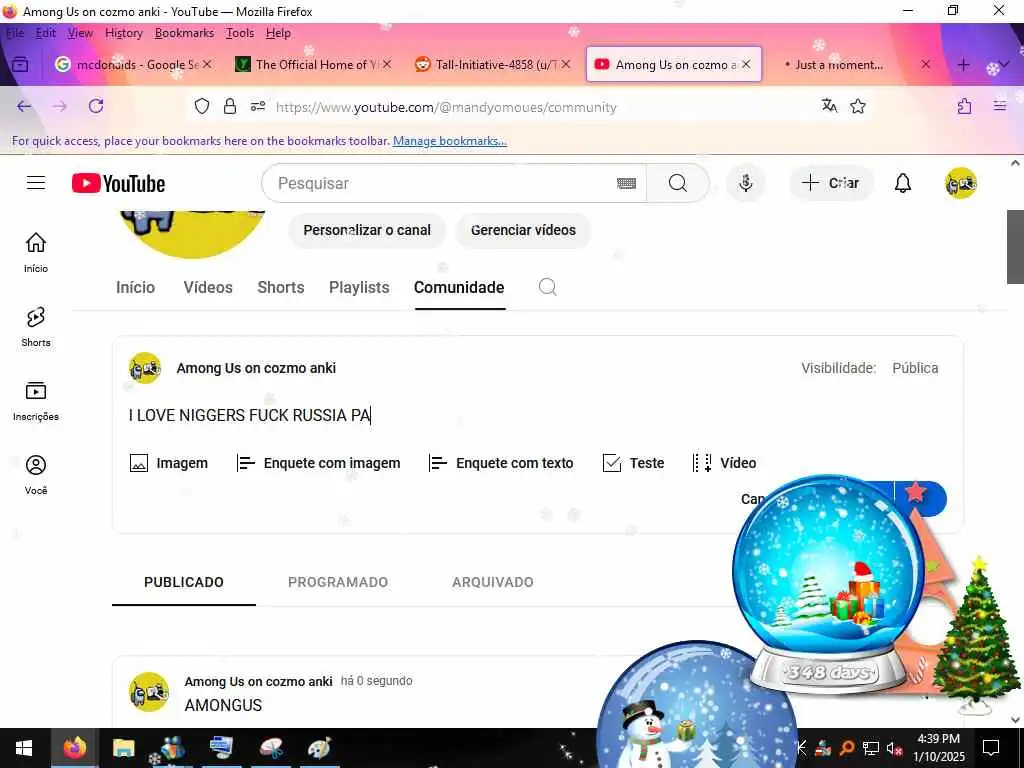Show tracking protection shield info
Viewport: 1024px width, 768px height.
202,106
